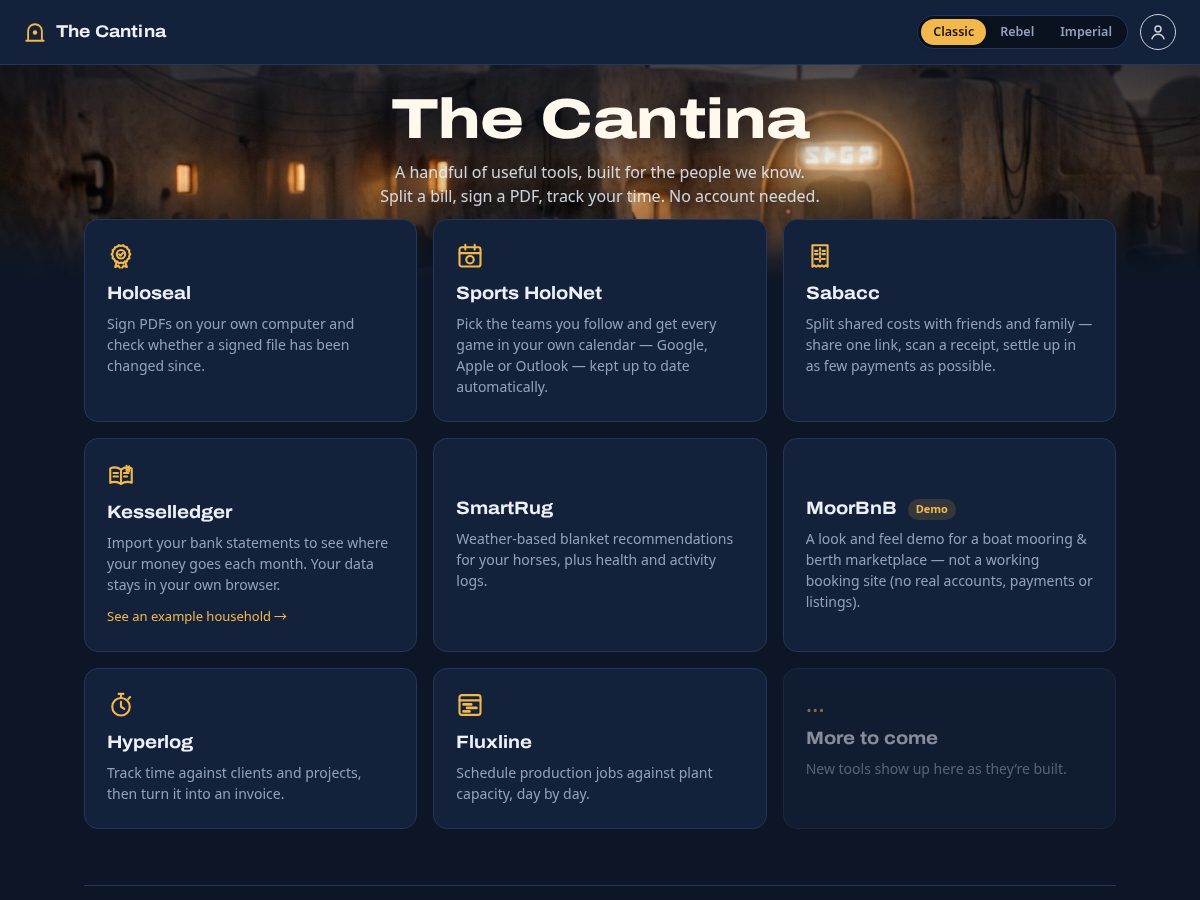Click the Holoseal rosette badge icon

(121, 256)
